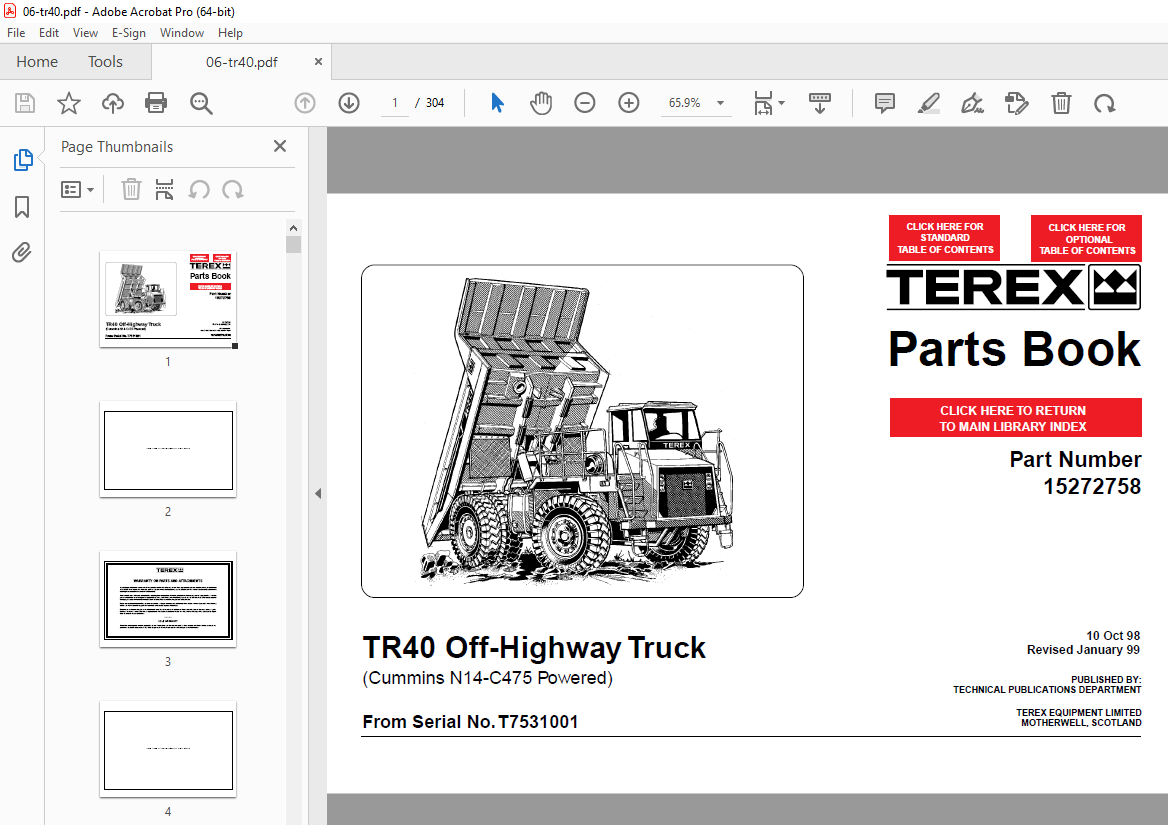
Task: Delete pages via thumbnails panel trash
Action: pos(131,190)
